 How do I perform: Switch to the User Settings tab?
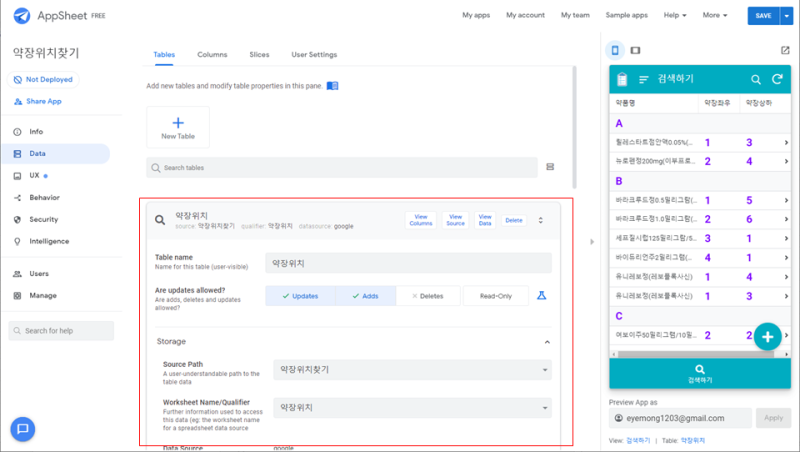[314, 55]
